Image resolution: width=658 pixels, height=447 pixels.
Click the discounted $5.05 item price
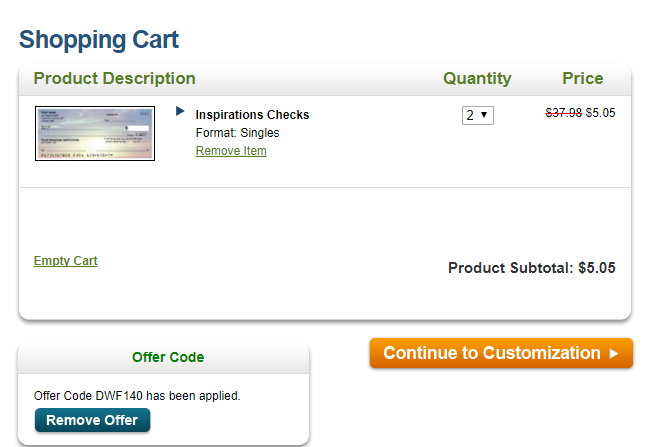tap(600, 113)
